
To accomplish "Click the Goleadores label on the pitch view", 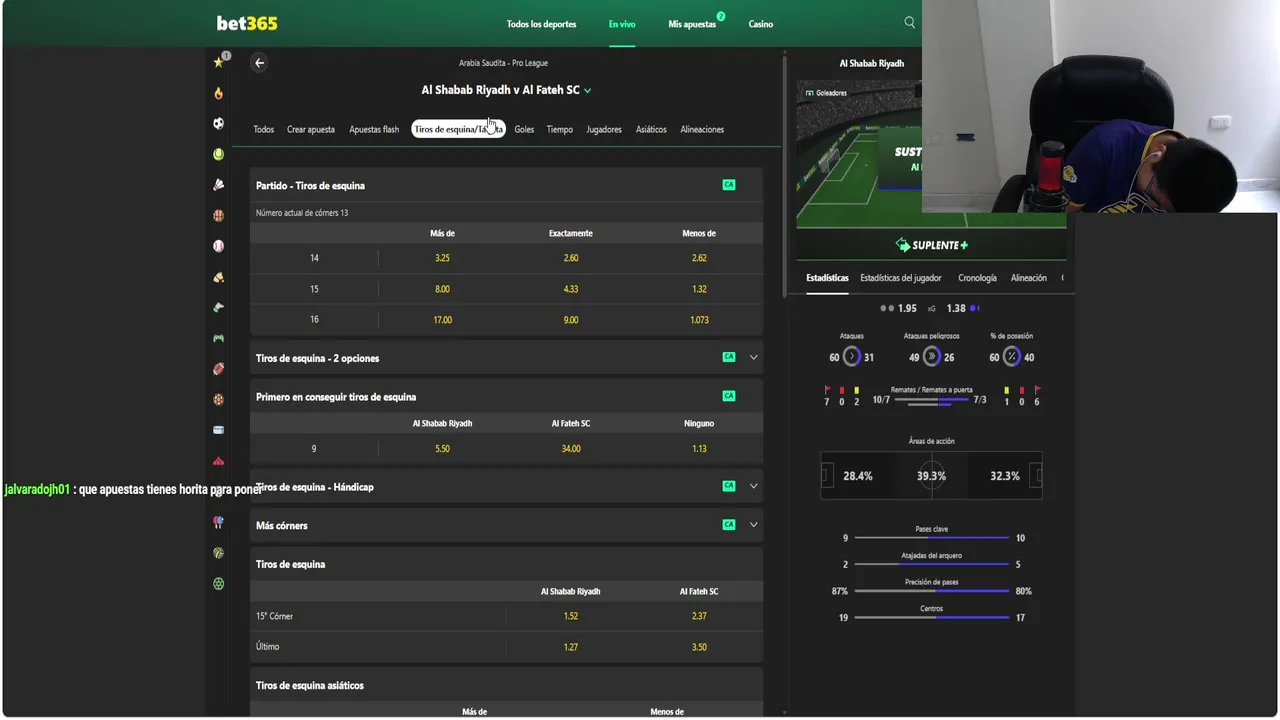I will coord(826,93).
